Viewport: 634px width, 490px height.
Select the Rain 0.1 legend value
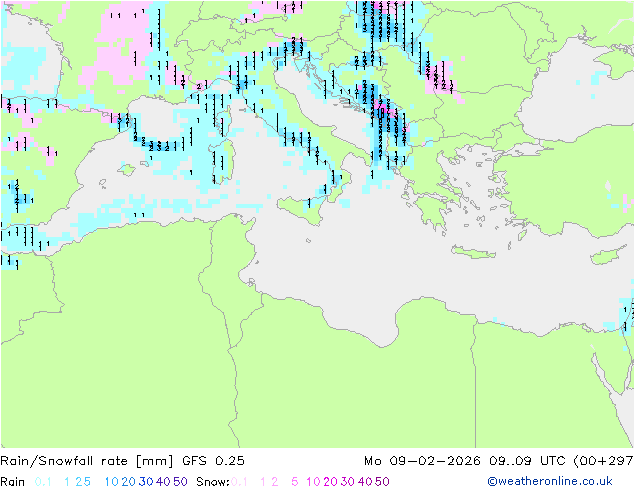coord(43,482)
